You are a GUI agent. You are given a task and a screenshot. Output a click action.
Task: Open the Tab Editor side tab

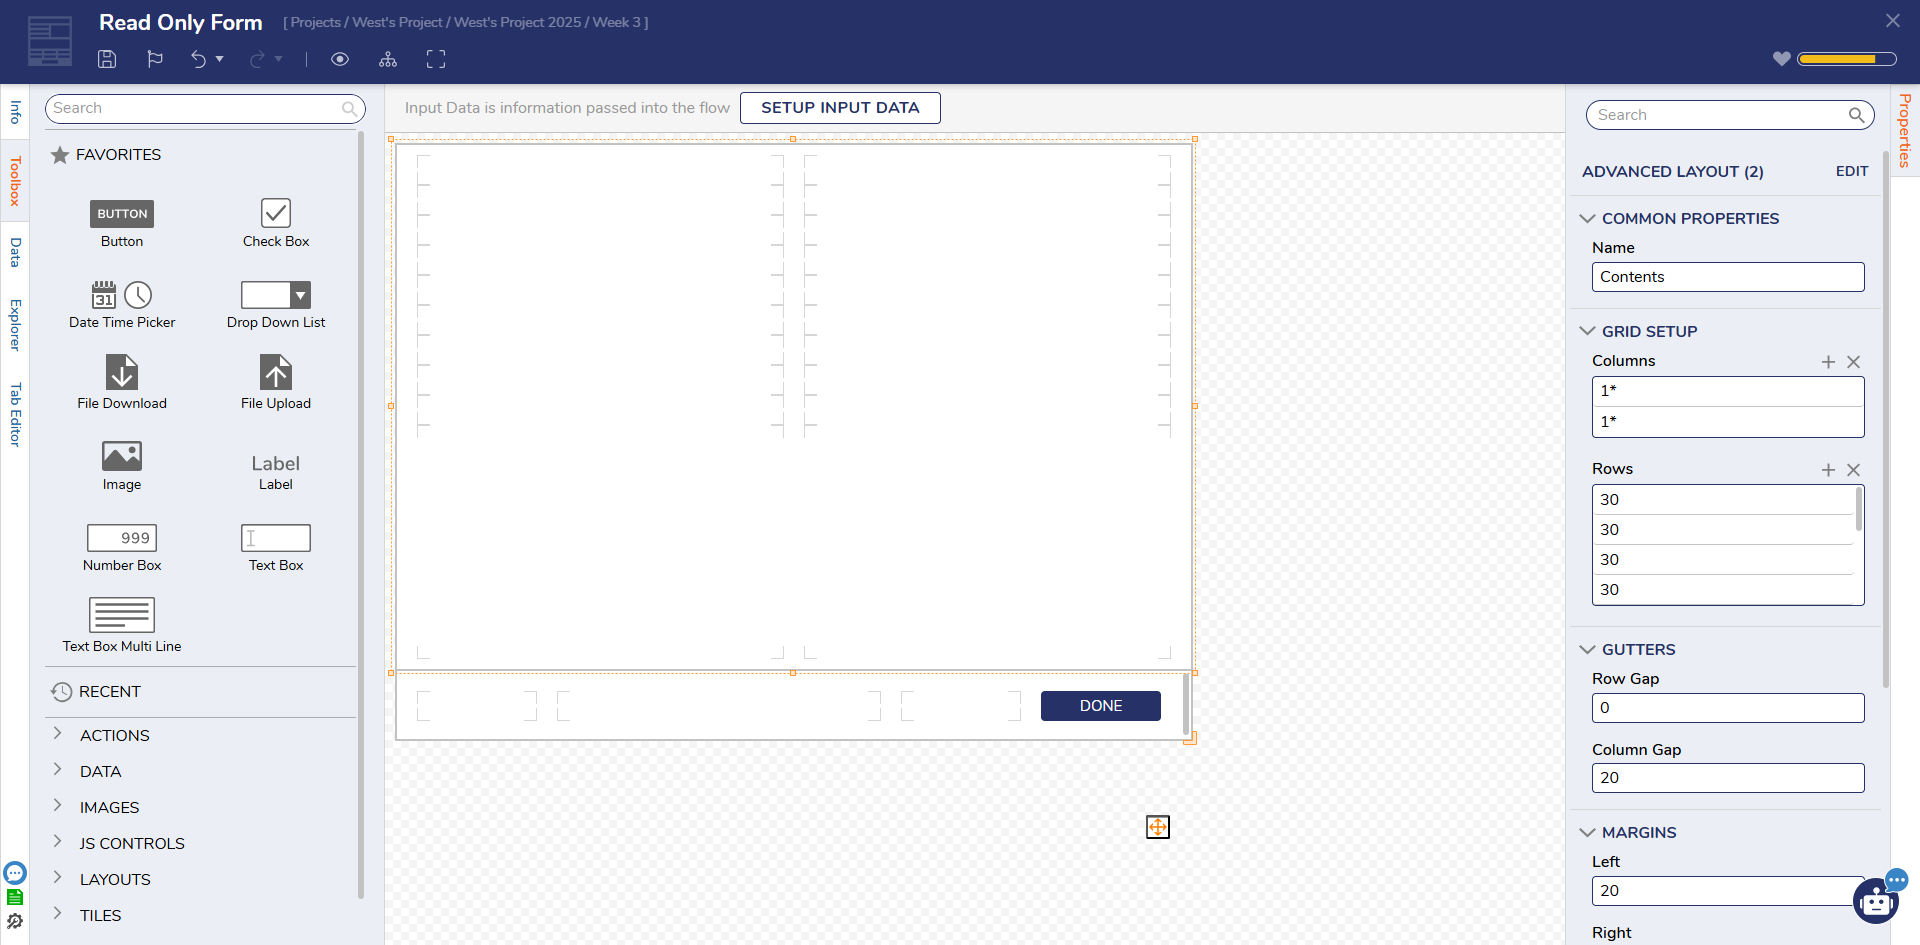coord(15,414)
